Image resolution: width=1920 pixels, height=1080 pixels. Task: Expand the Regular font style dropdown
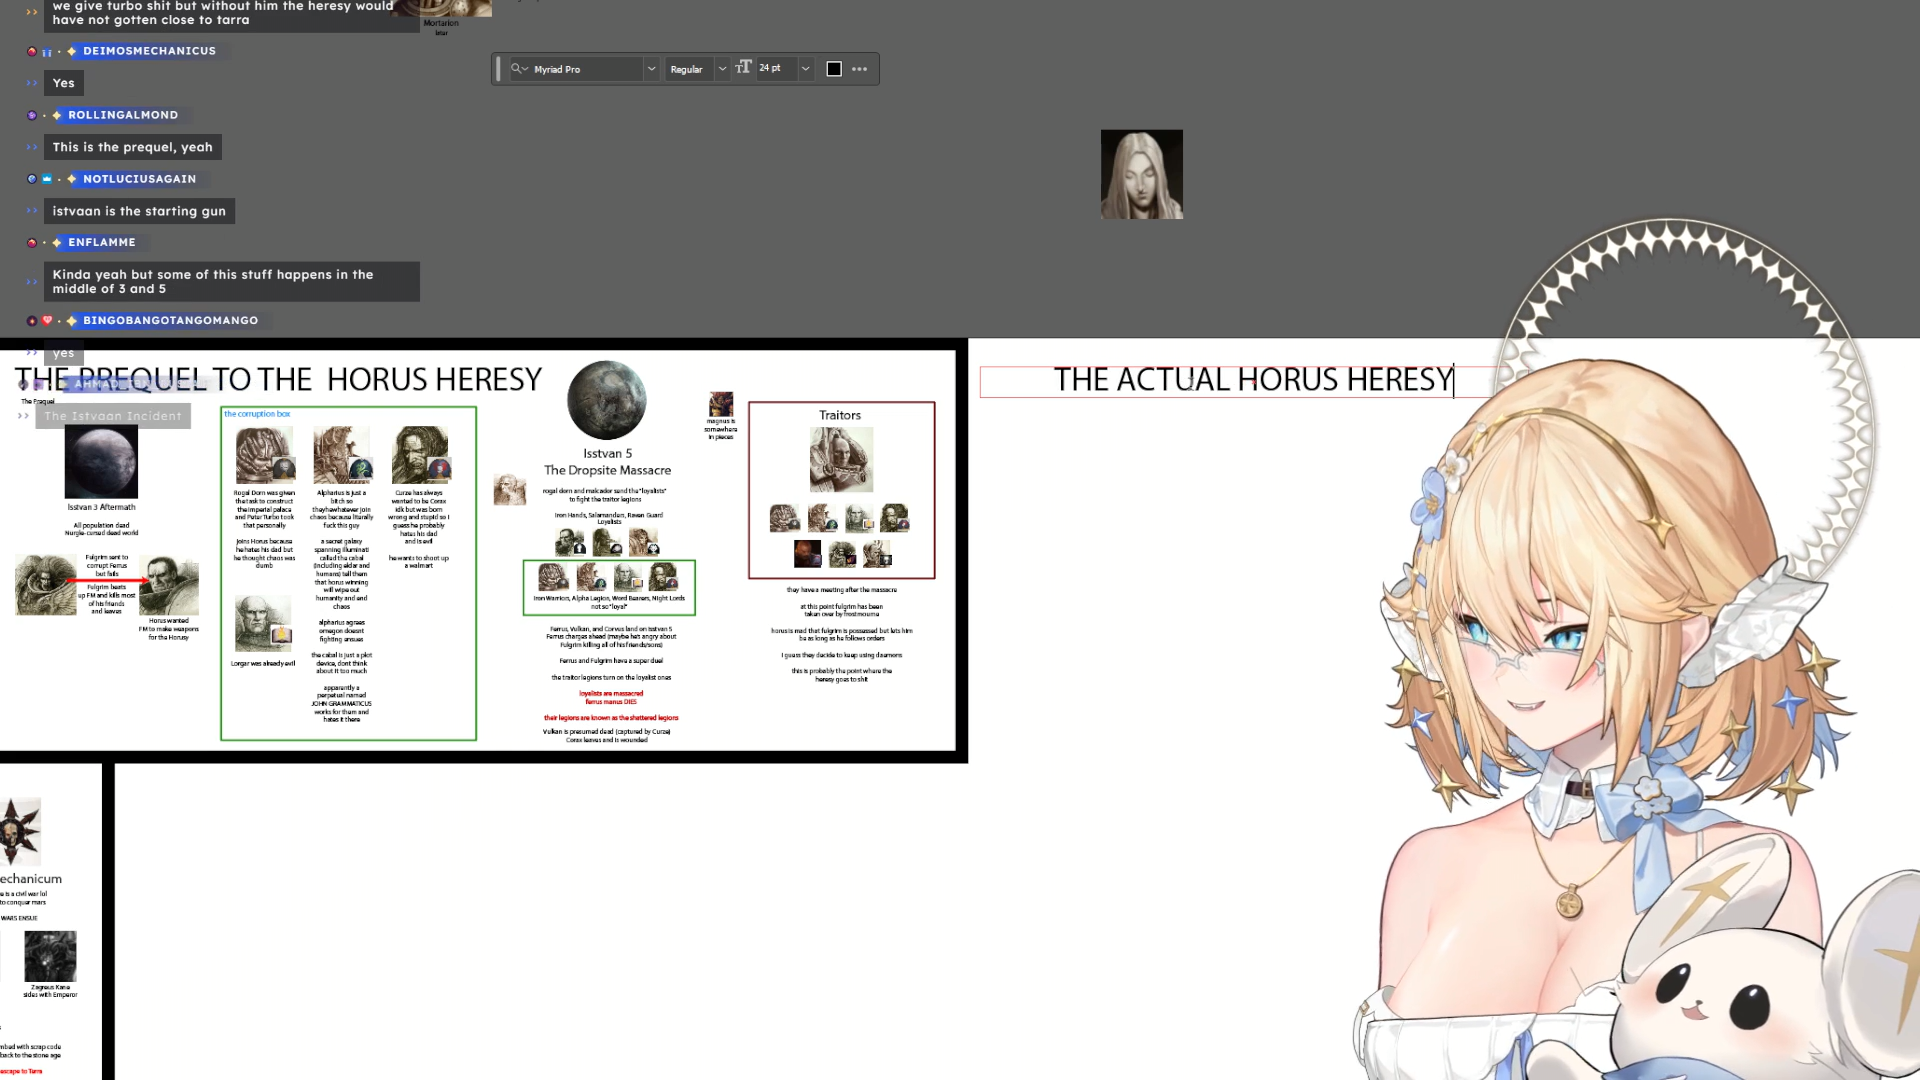pos(722,69)
